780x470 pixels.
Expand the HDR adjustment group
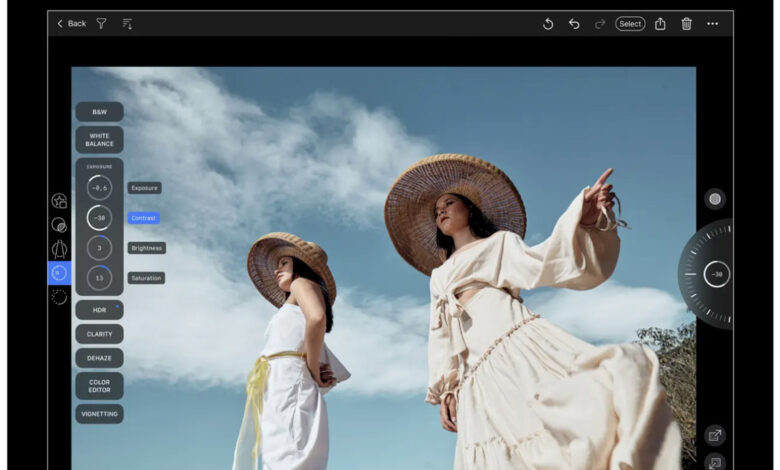point(99,310)
